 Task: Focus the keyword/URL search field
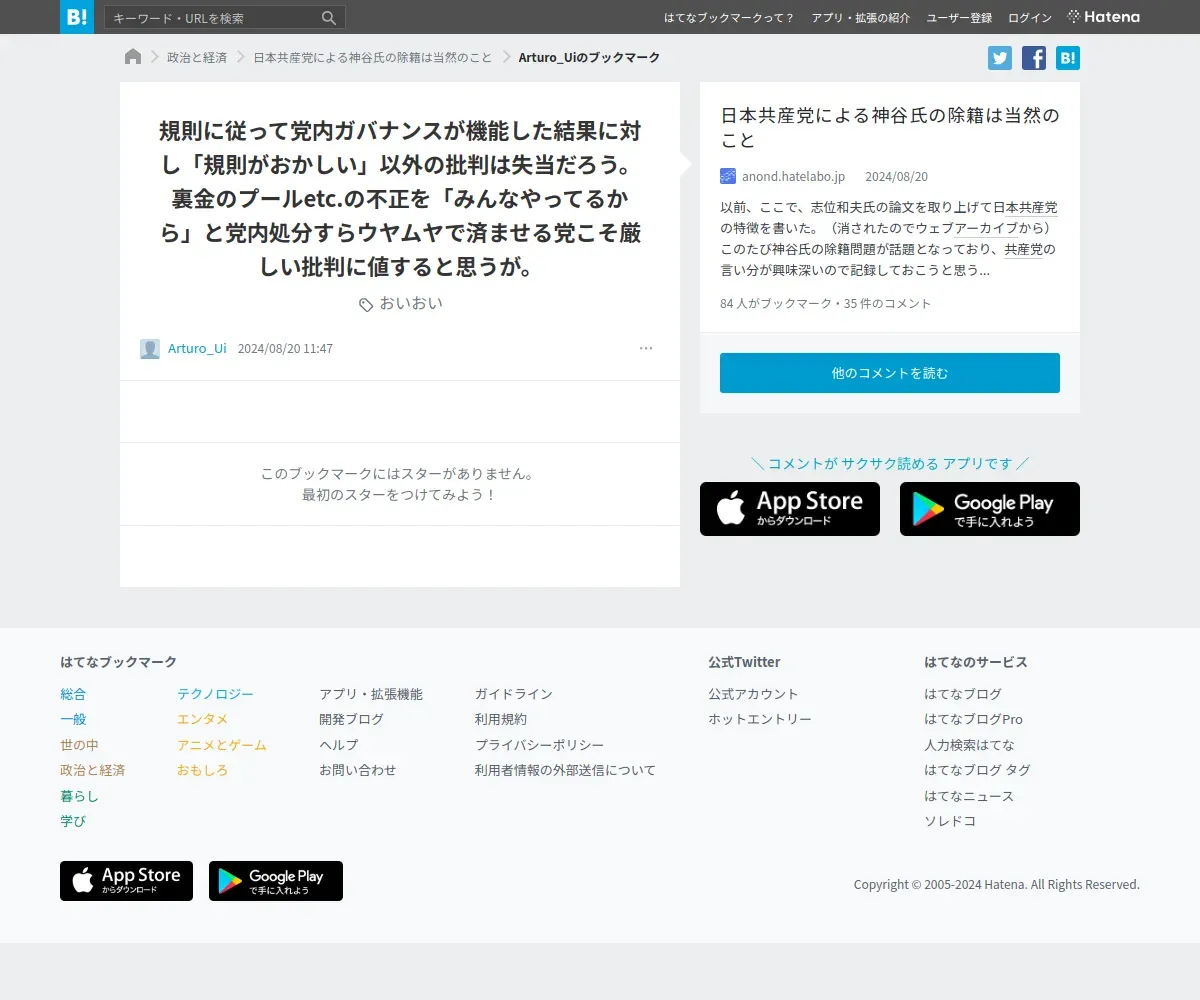[213, 18]
